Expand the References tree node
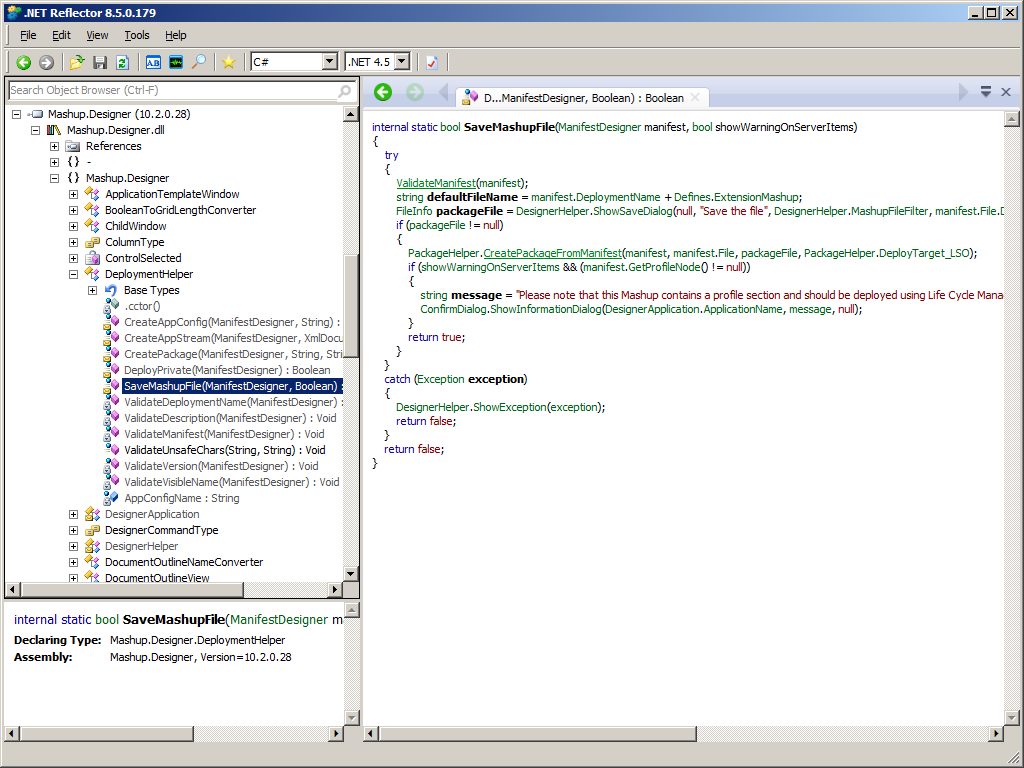The image size is (1024, 768). click(x=54, y=146)
